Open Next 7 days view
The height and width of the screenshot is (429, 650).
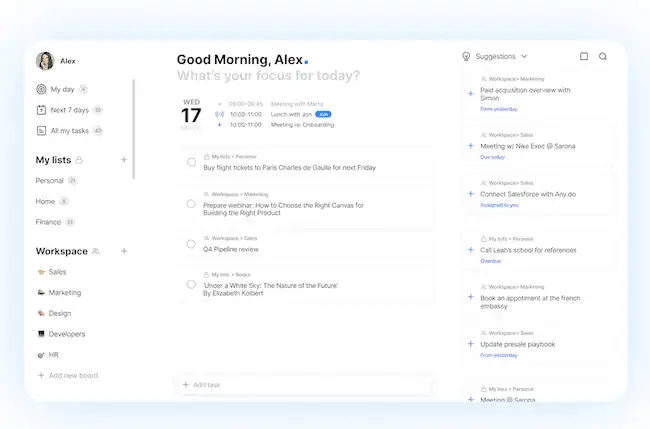69,110
